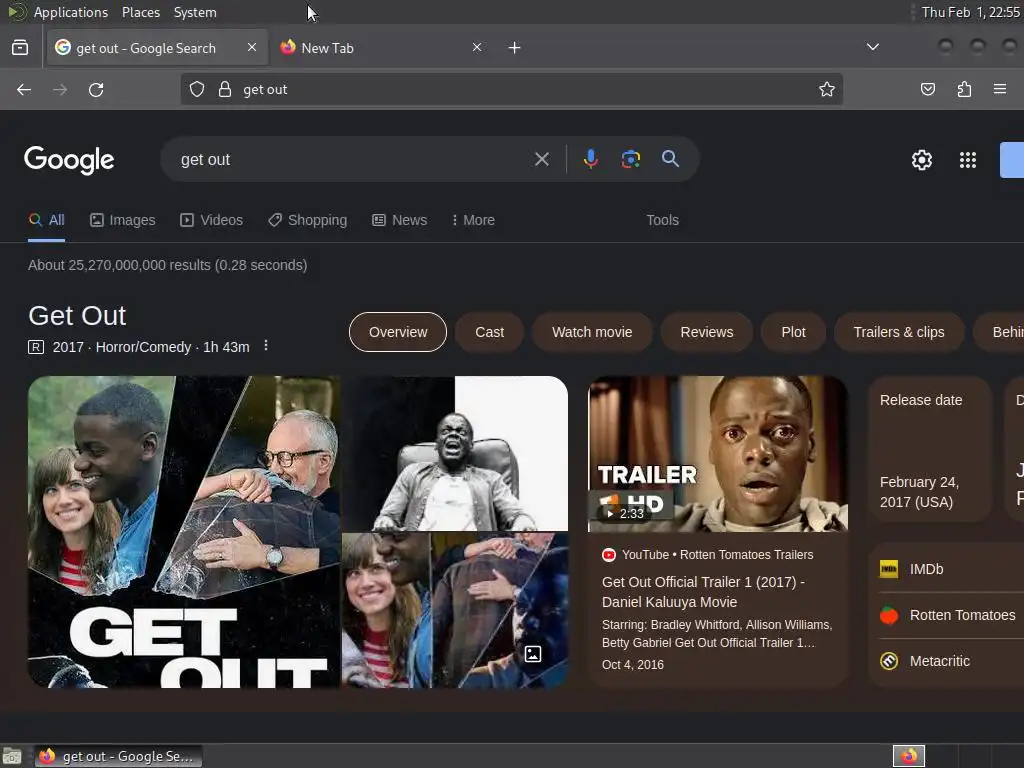Open the more images icon on collage
This screenshot has width=1024, height=768.
point(533,654)
